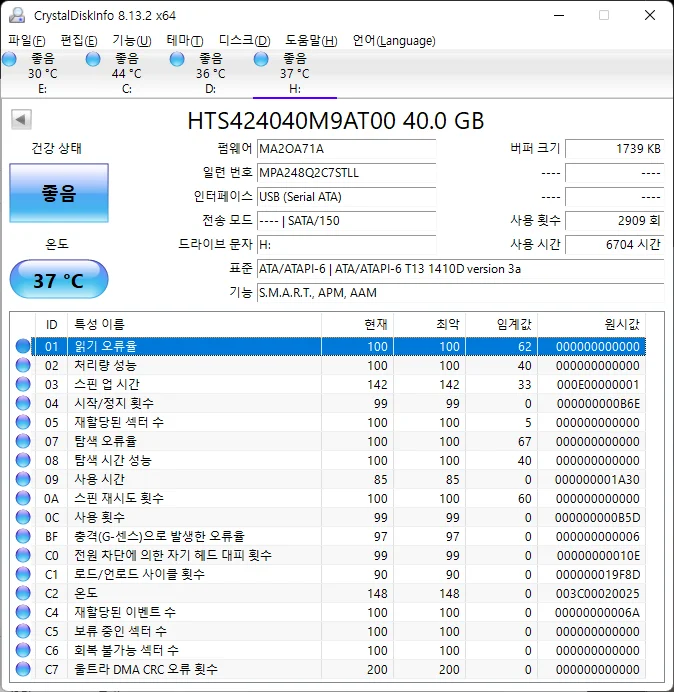Click the previous disk arrow button
Viewport: 674px width, 692px height.
pyautogui.click(x=21, y=119)
